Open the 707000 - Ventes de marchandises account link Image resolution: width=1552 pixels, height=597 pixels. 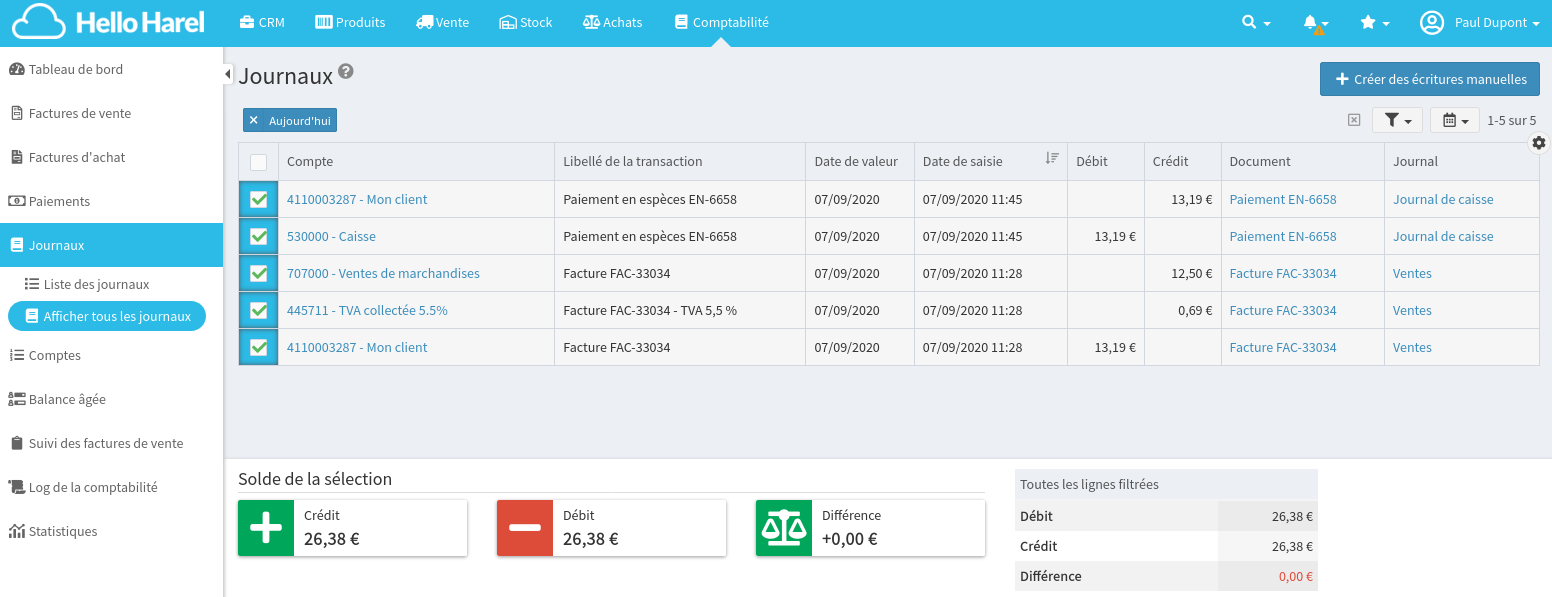coord(383,274)
